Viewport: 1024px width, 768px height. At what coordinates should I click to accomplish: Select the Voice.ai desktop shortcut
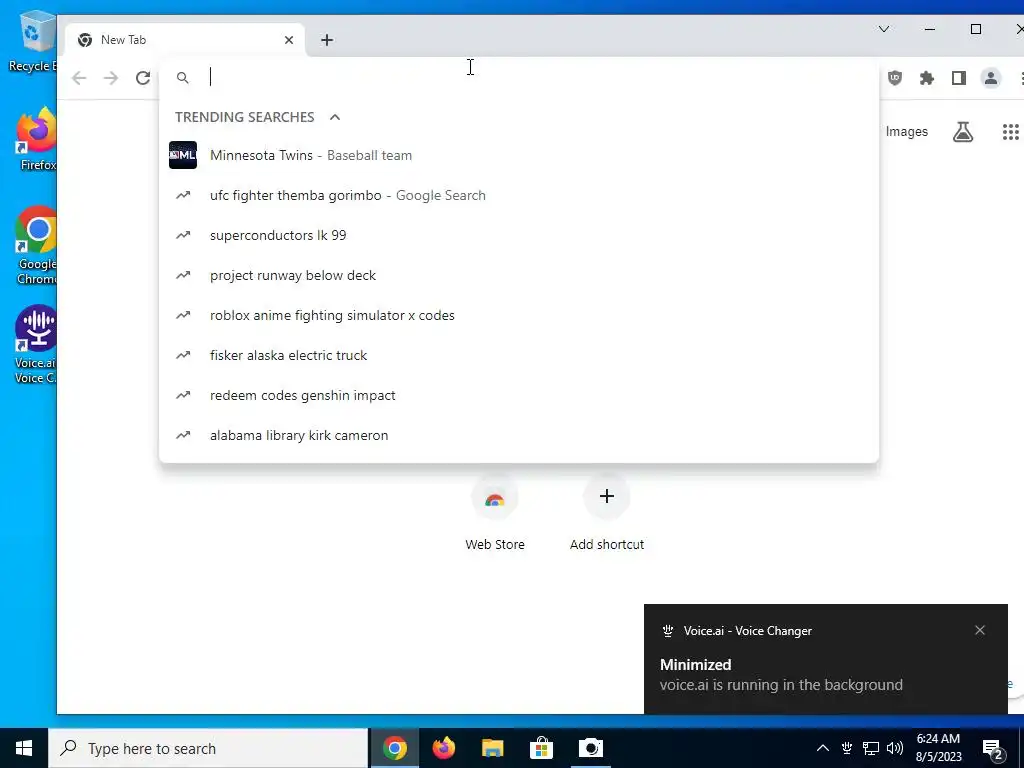[36, 345]
